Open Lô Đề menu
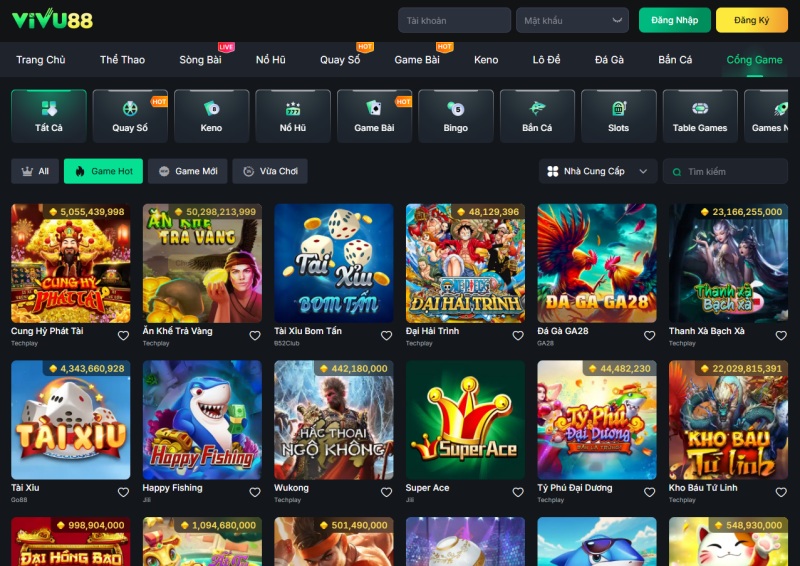The height and width of the screenshot is (566, 800). click(546, 60)
